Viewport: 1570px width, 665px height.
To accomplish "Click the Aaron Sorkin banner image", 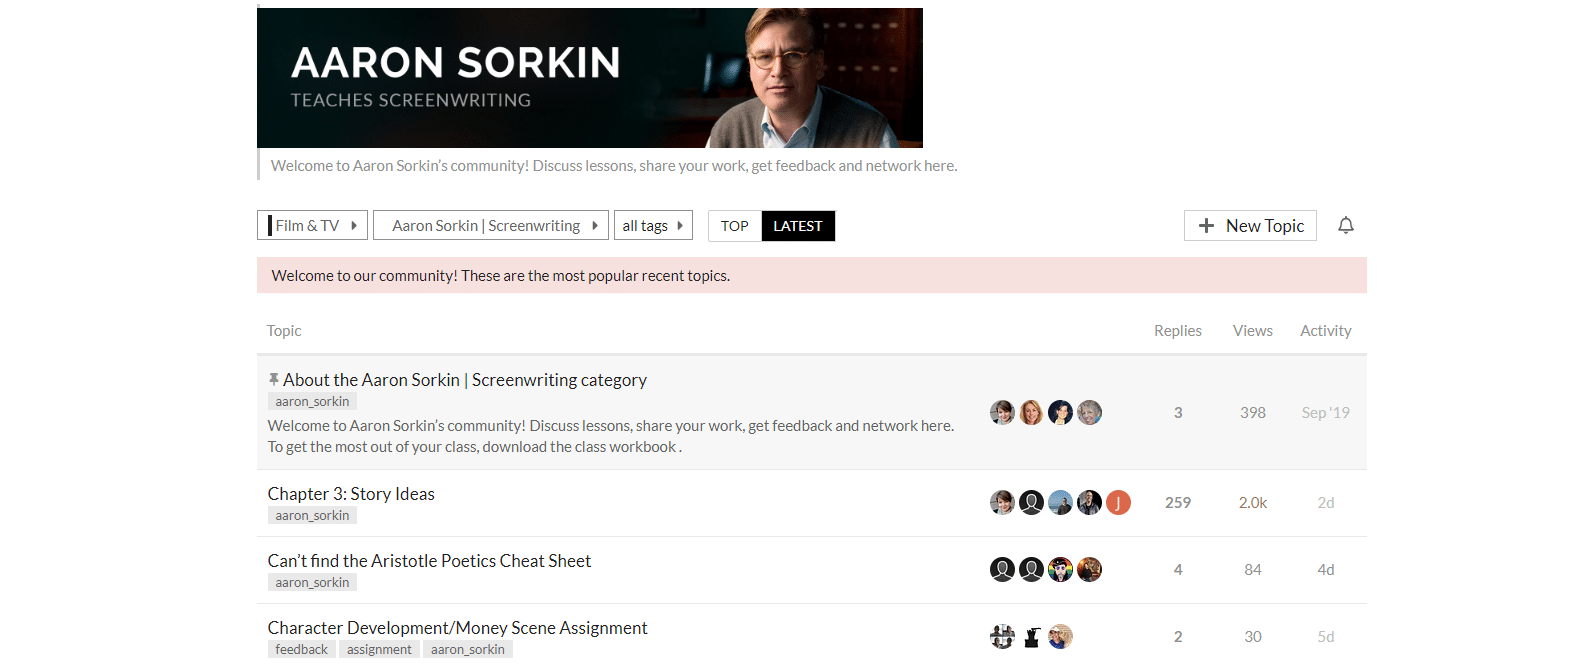I will [x=590, y=78].
